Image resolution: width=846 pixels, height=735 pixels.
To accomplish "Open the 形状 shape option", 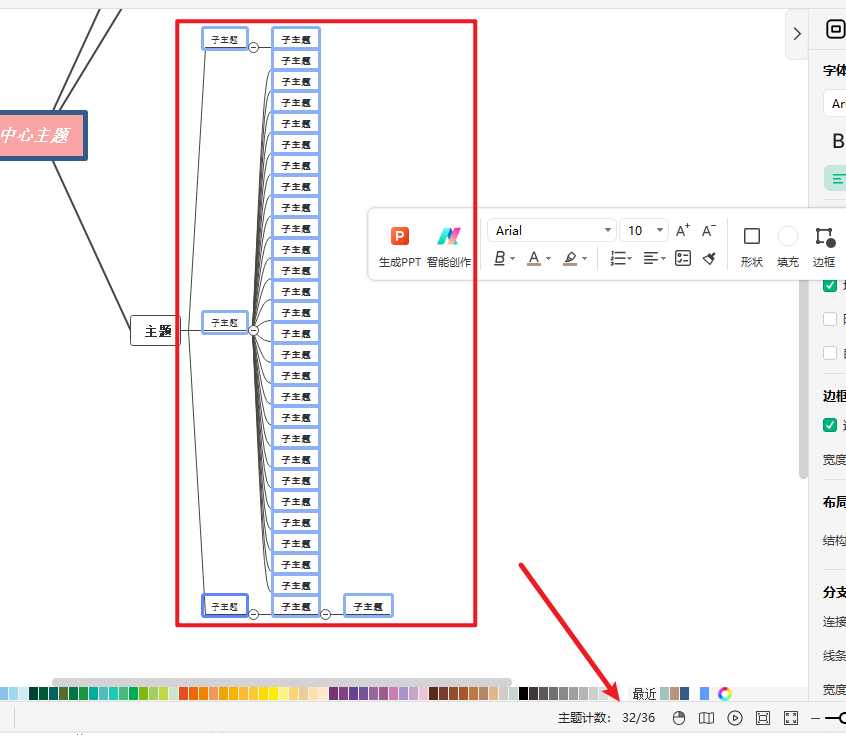I will (752, 247).
